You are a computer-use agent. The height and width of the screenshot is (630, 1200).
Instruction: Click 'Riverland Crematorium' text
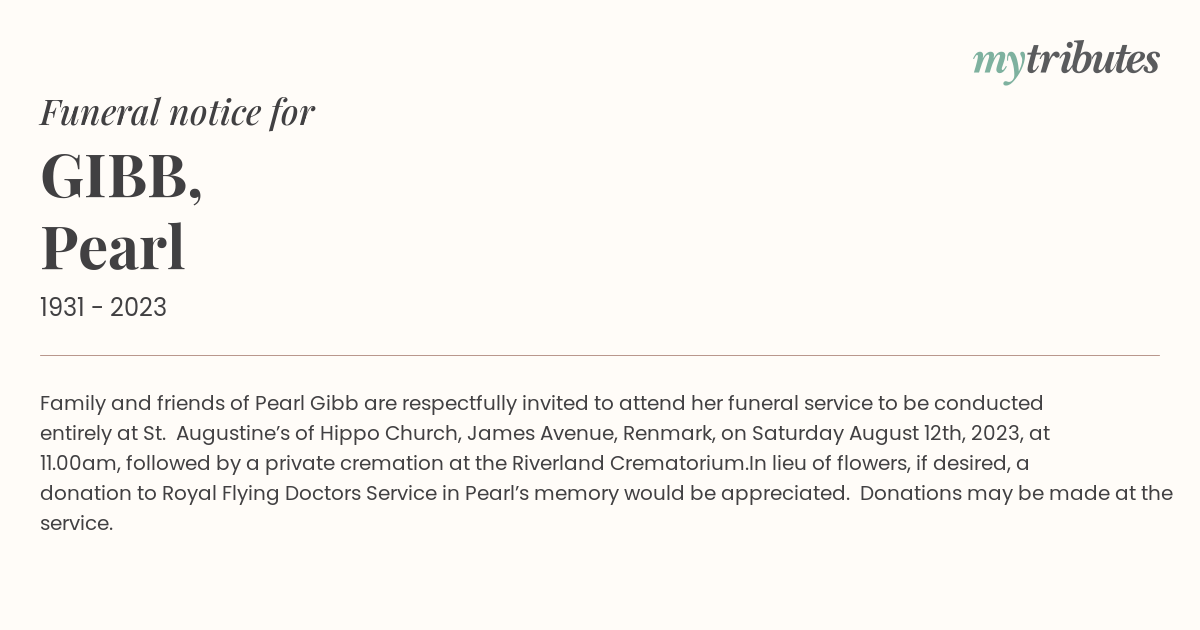629,463
